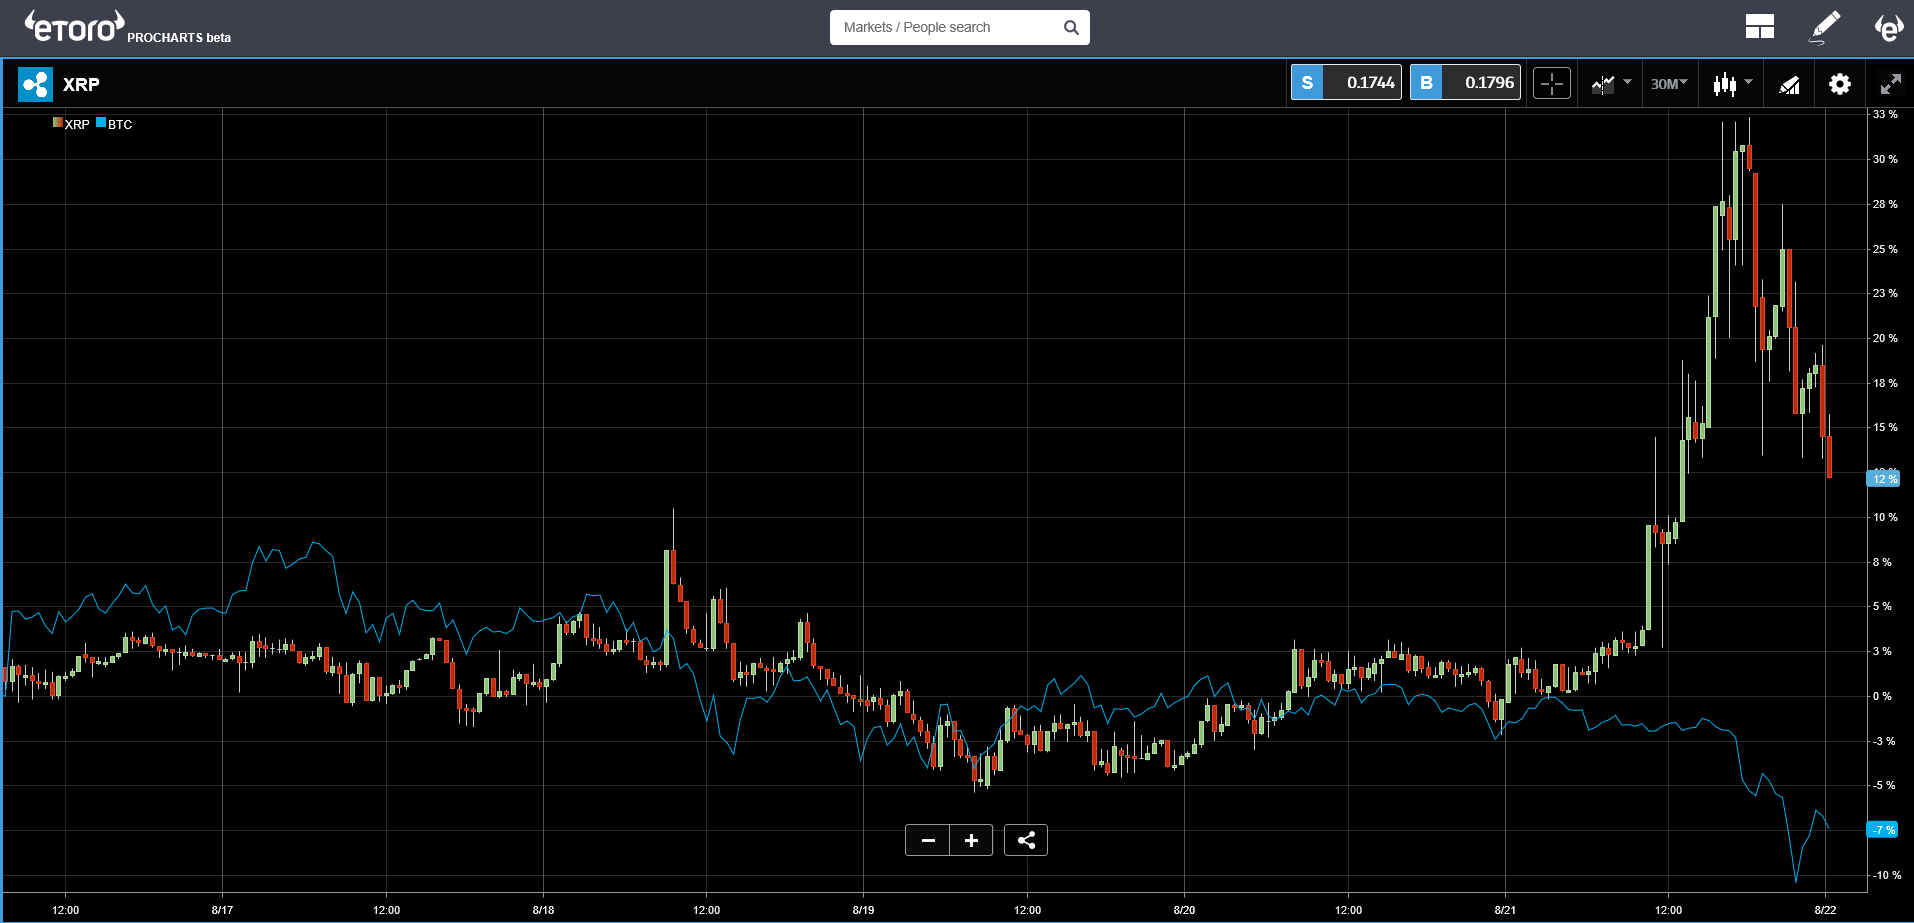Click the 8/20 date label on time axis
This screenshot has width=1914, height=923.
[1184, 910]
